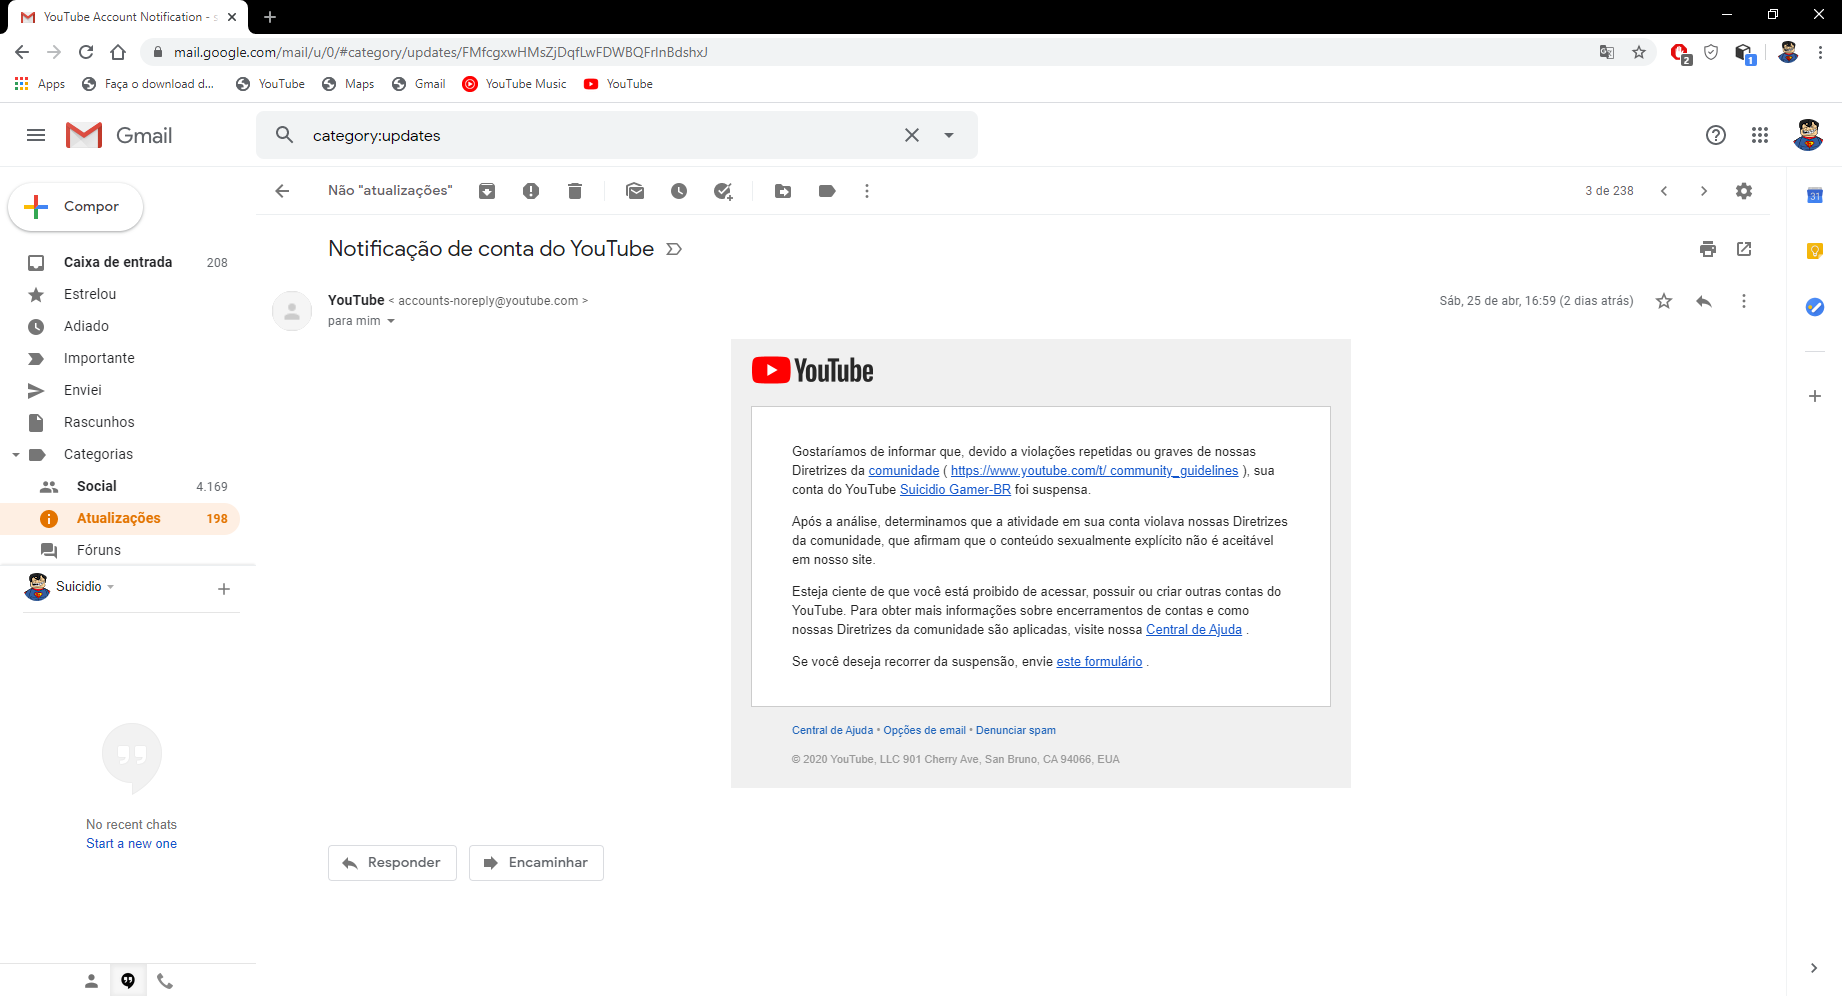Bookmark this page with star icon
This screenshot has width=1842, height=996.
[x=1639, y=52]
